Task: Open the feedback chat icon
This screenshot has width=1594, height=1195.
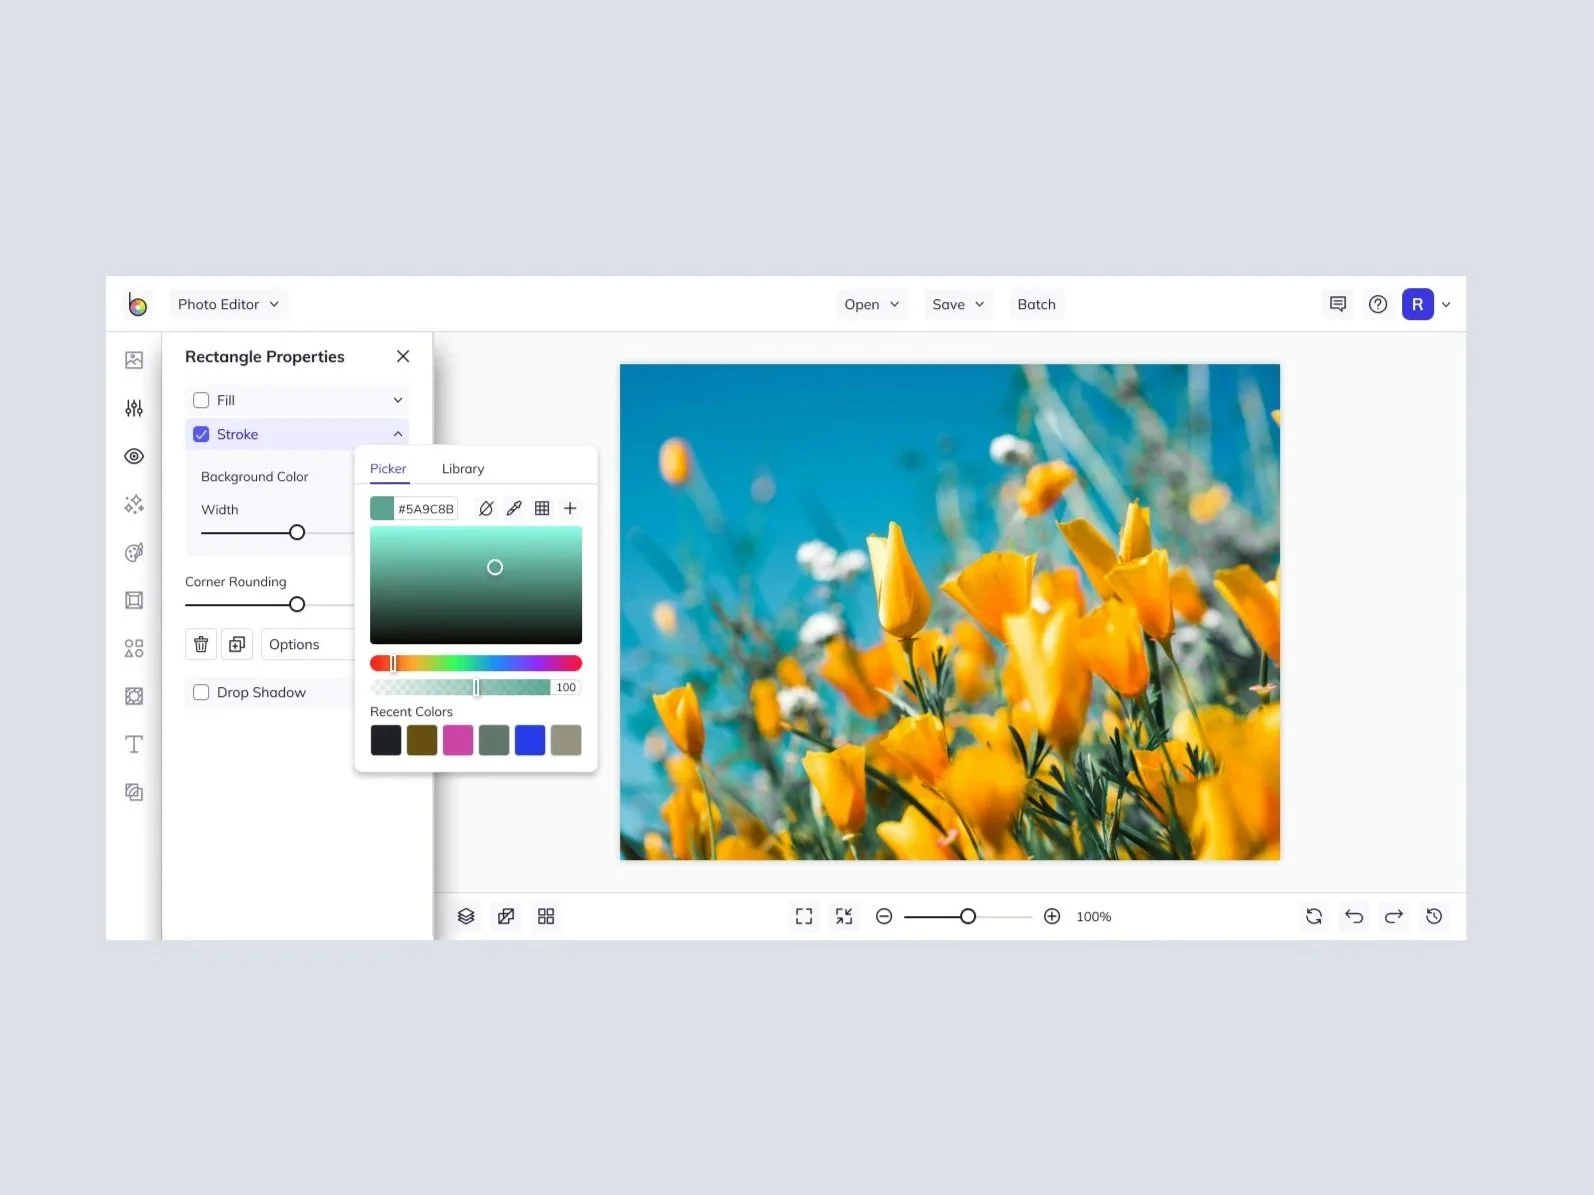Action: click(1338, 304)
